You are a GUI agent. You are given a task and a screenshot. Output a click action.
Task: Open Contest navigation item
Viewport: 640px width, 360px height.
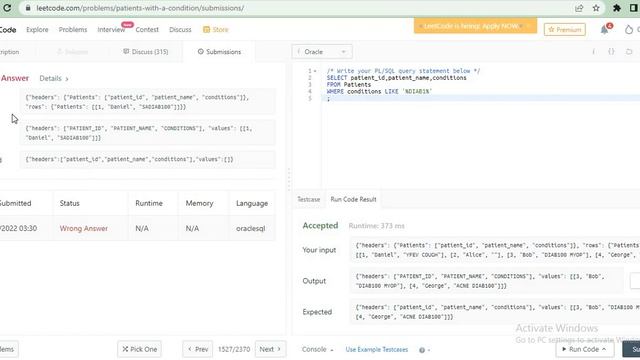point(147,29)
